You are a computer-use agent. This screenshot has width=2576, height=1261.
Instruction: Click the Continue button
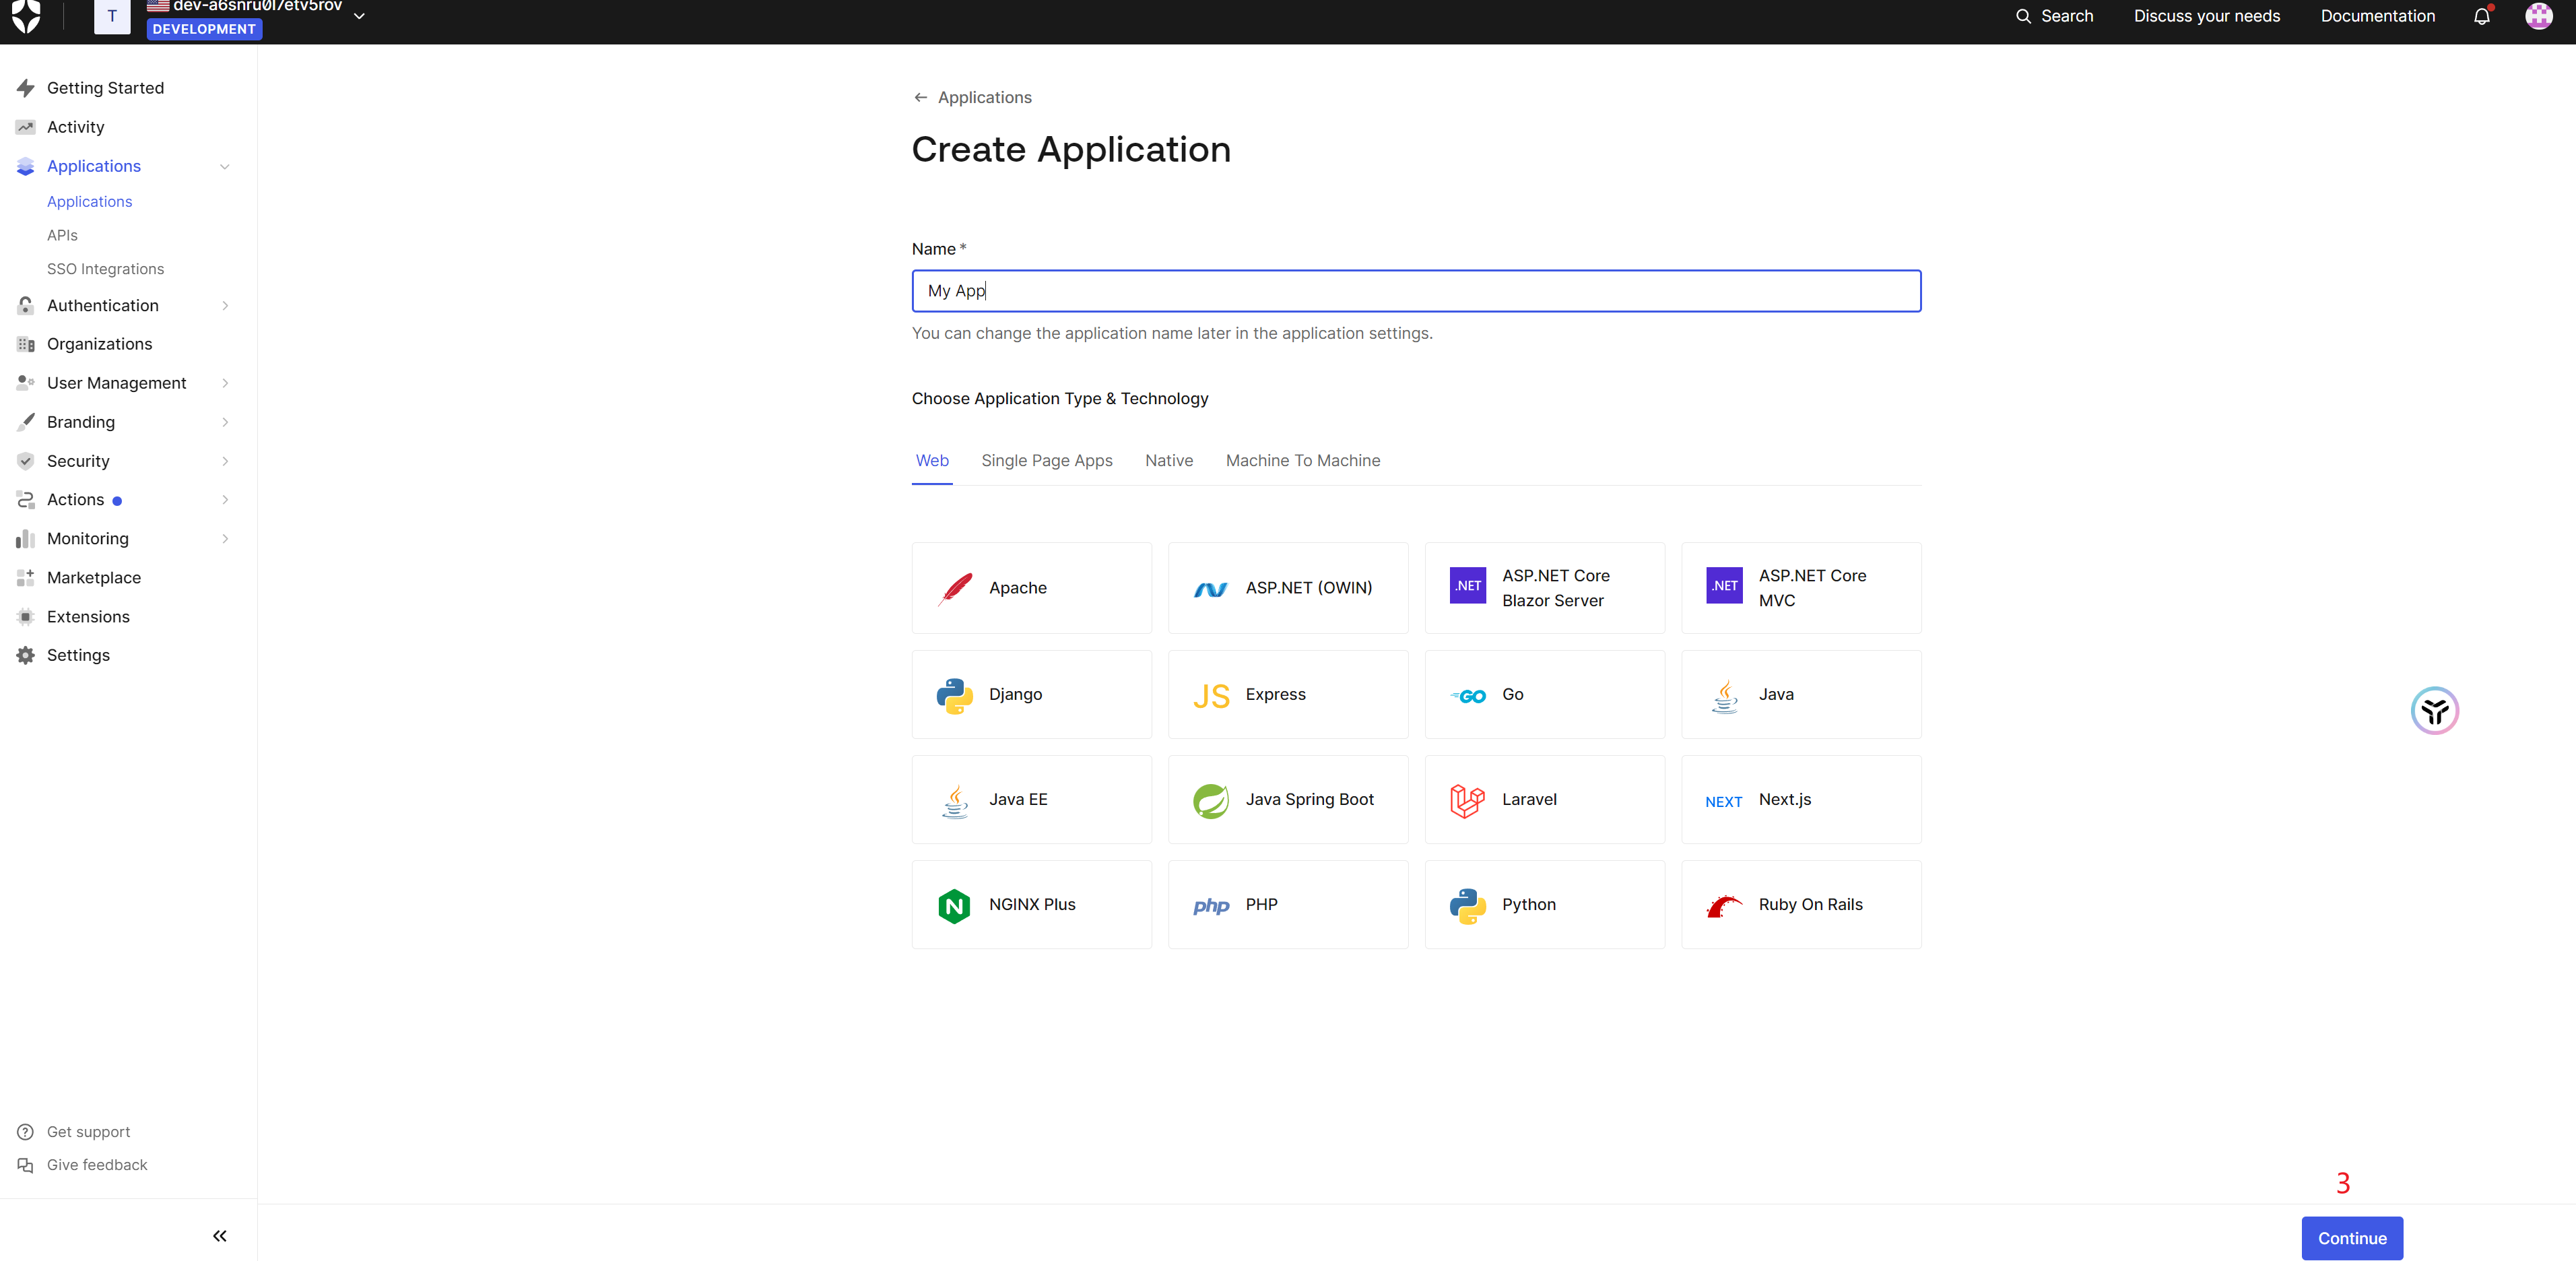tap(2351, 1238)
